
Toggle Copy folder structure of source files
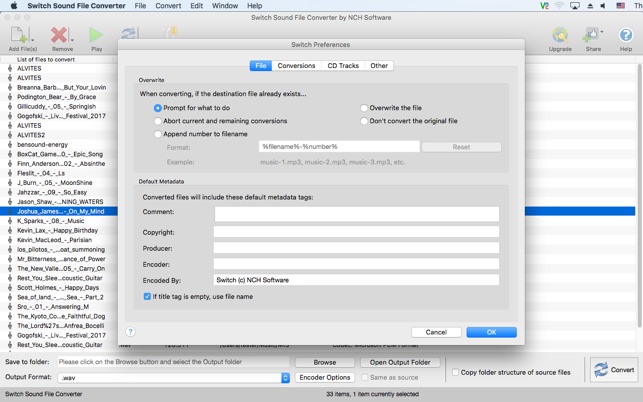(x=455, y=372)
